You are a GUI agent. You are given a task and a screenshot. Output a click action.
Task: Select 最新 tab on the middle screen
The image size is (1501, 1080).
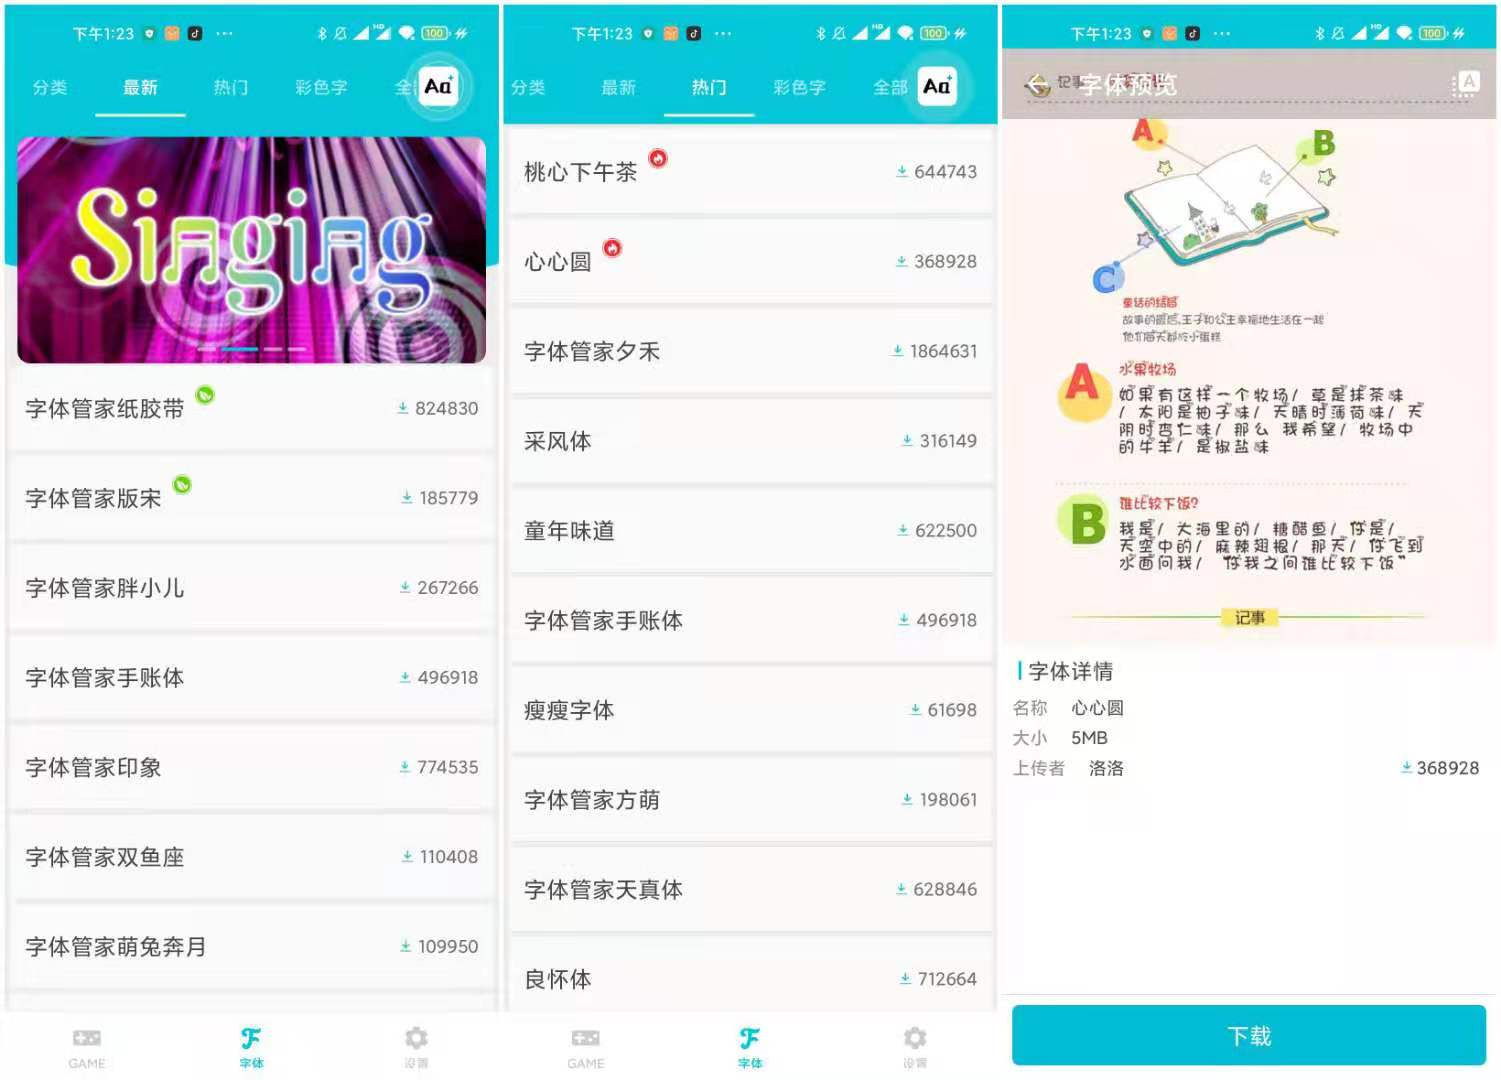pyautogui.click(x=618, y=88)
